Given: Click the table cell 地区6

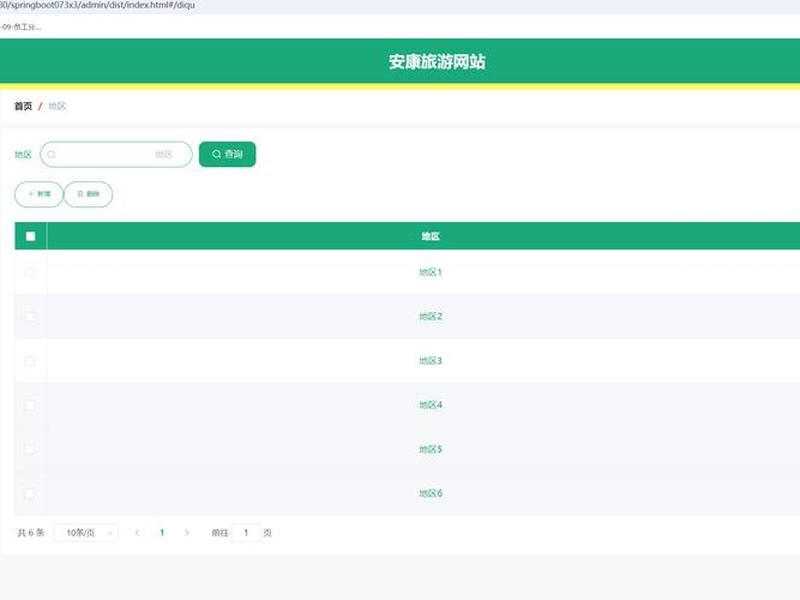Looking at the screenshot, I should 431,493.
